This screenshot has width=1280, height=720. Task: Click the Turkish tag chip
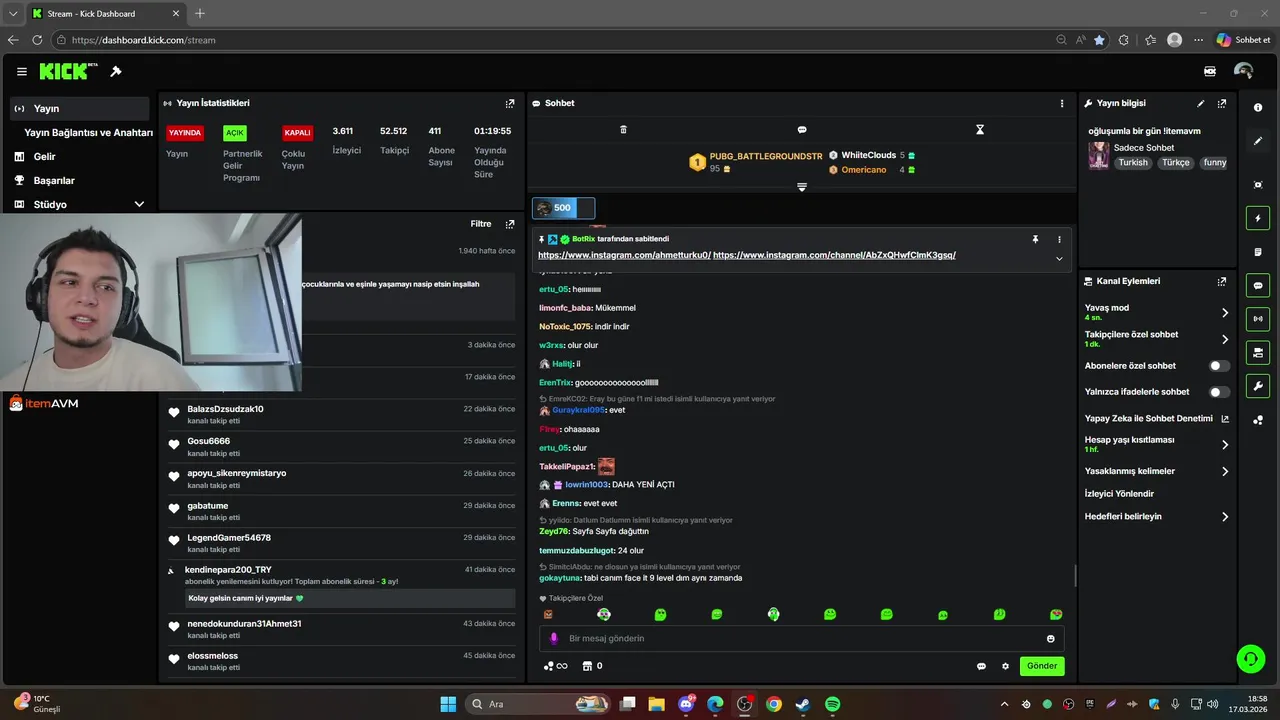tap(1133, 162)
